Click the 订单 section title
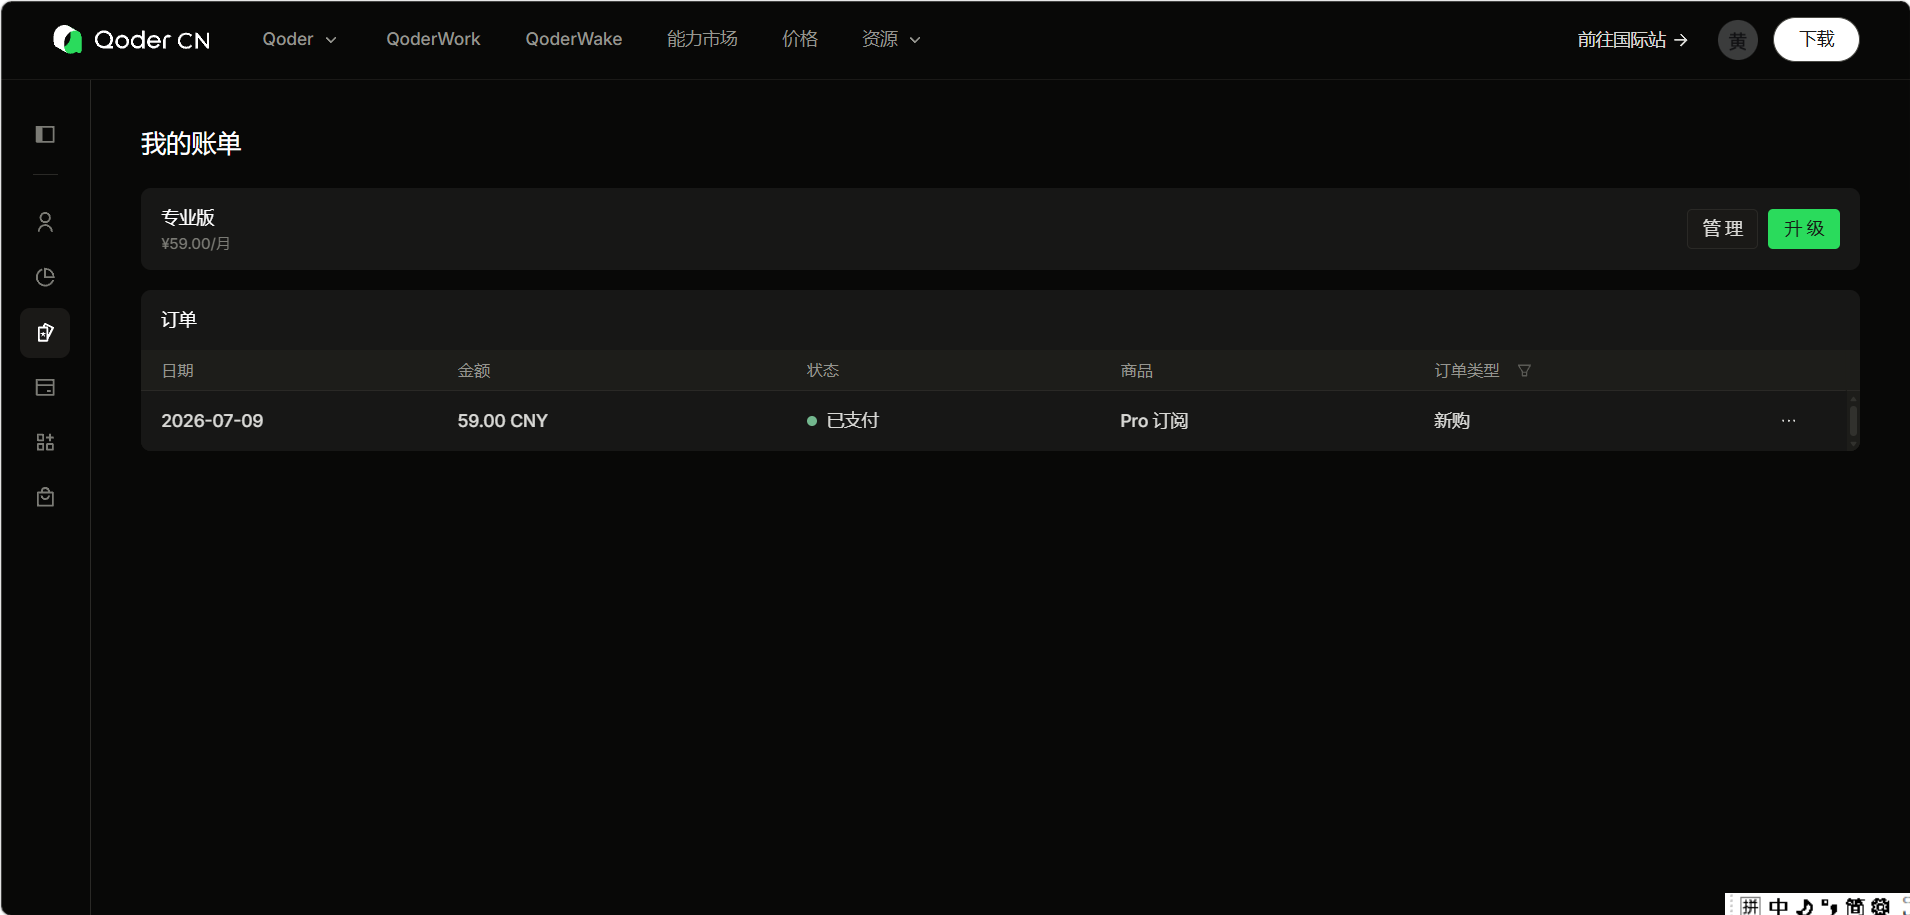 [x=179, y=320]
